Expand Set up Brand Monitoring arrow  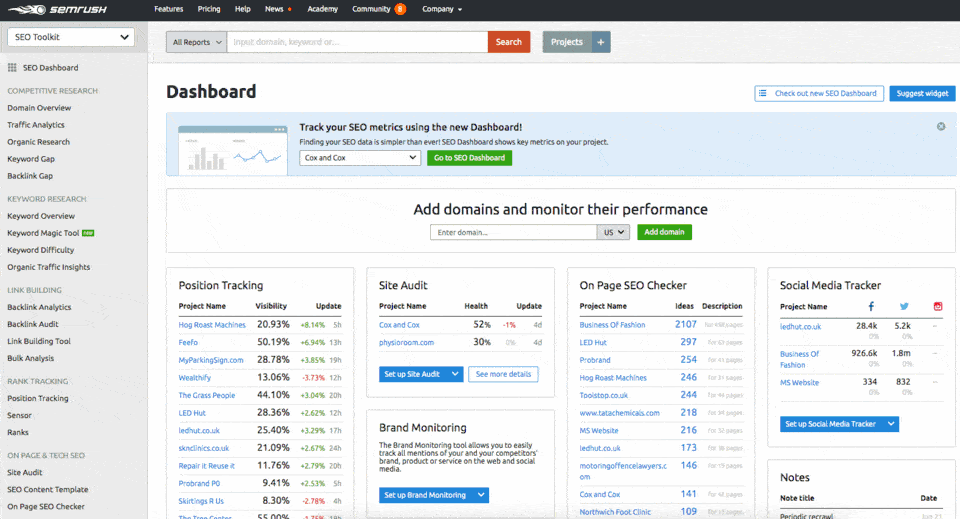(x=481, y=495)
